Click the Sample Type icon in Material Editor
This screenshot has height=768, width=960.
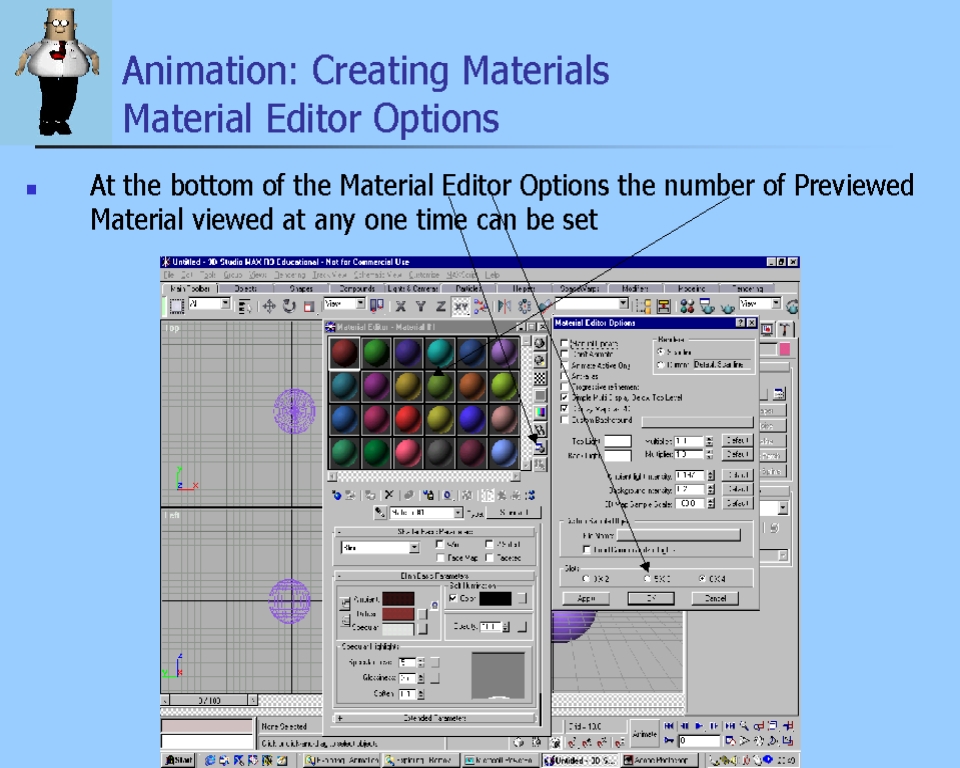(540, 343)
